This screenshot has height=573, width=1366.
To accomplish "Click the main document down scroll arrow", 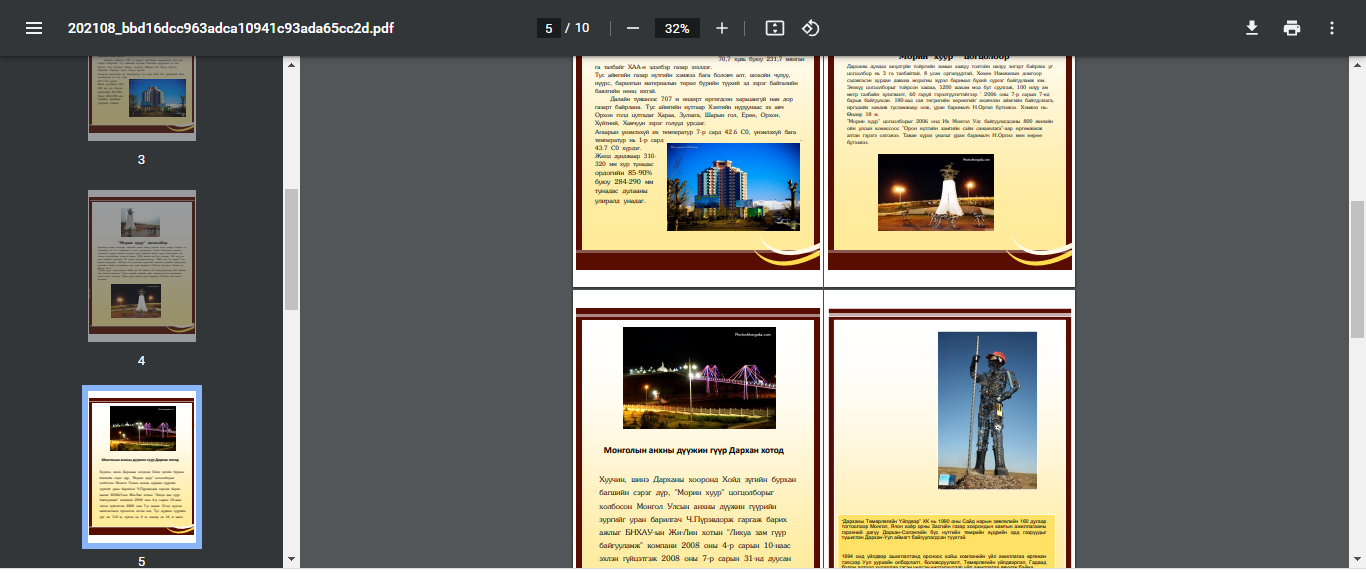I will tap(1357, 559).
